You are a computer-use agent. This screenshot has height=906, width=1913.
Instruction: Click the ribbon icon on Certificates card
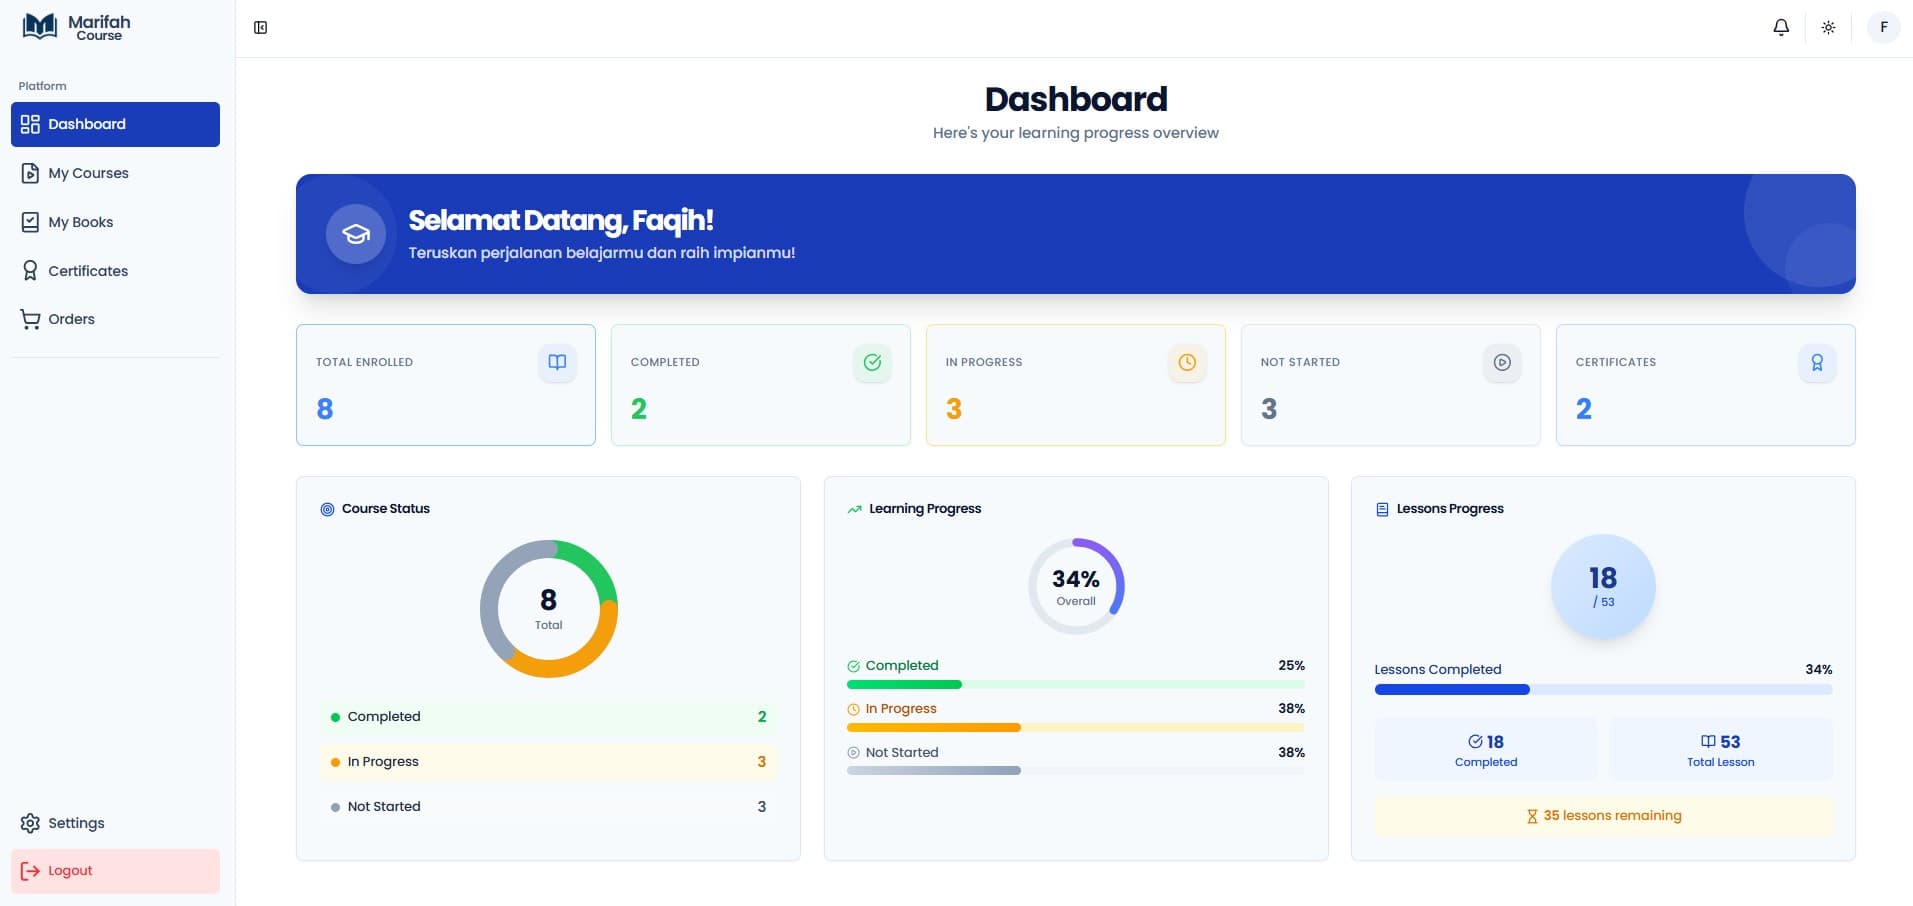click(1817, 362)
